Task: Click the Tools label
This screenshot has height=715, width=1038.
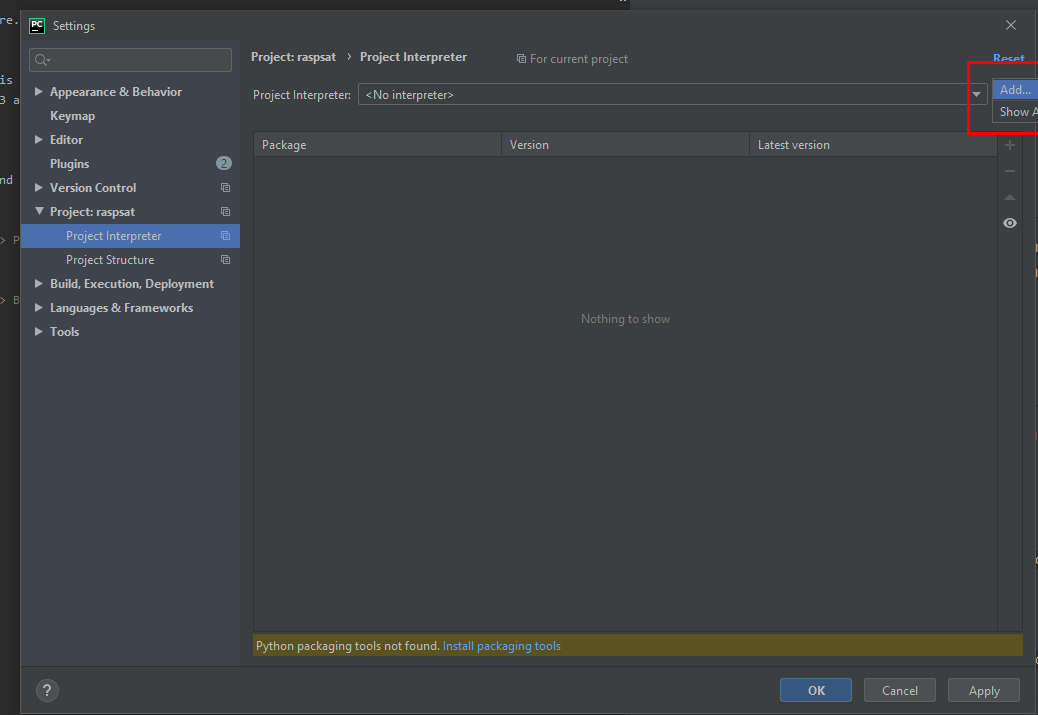Action: pyautogui.click(x=64, y=332)
